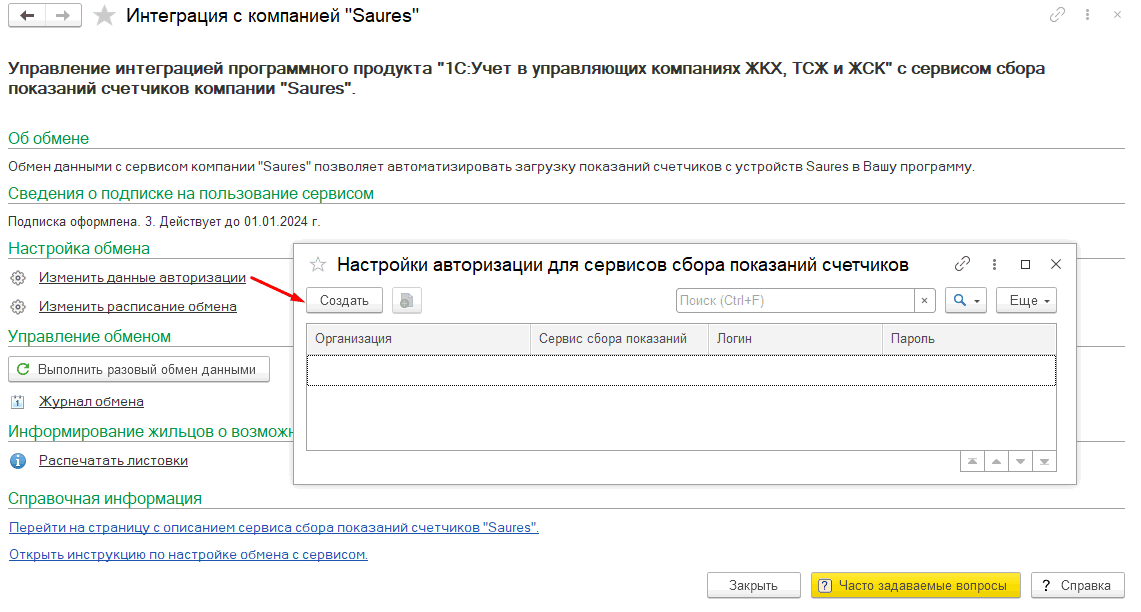Image resolution: width=1141 pixels, height=612 pixels.
Task: Open 'Изменить расписание обмена' link
Action: coord(138,306)
